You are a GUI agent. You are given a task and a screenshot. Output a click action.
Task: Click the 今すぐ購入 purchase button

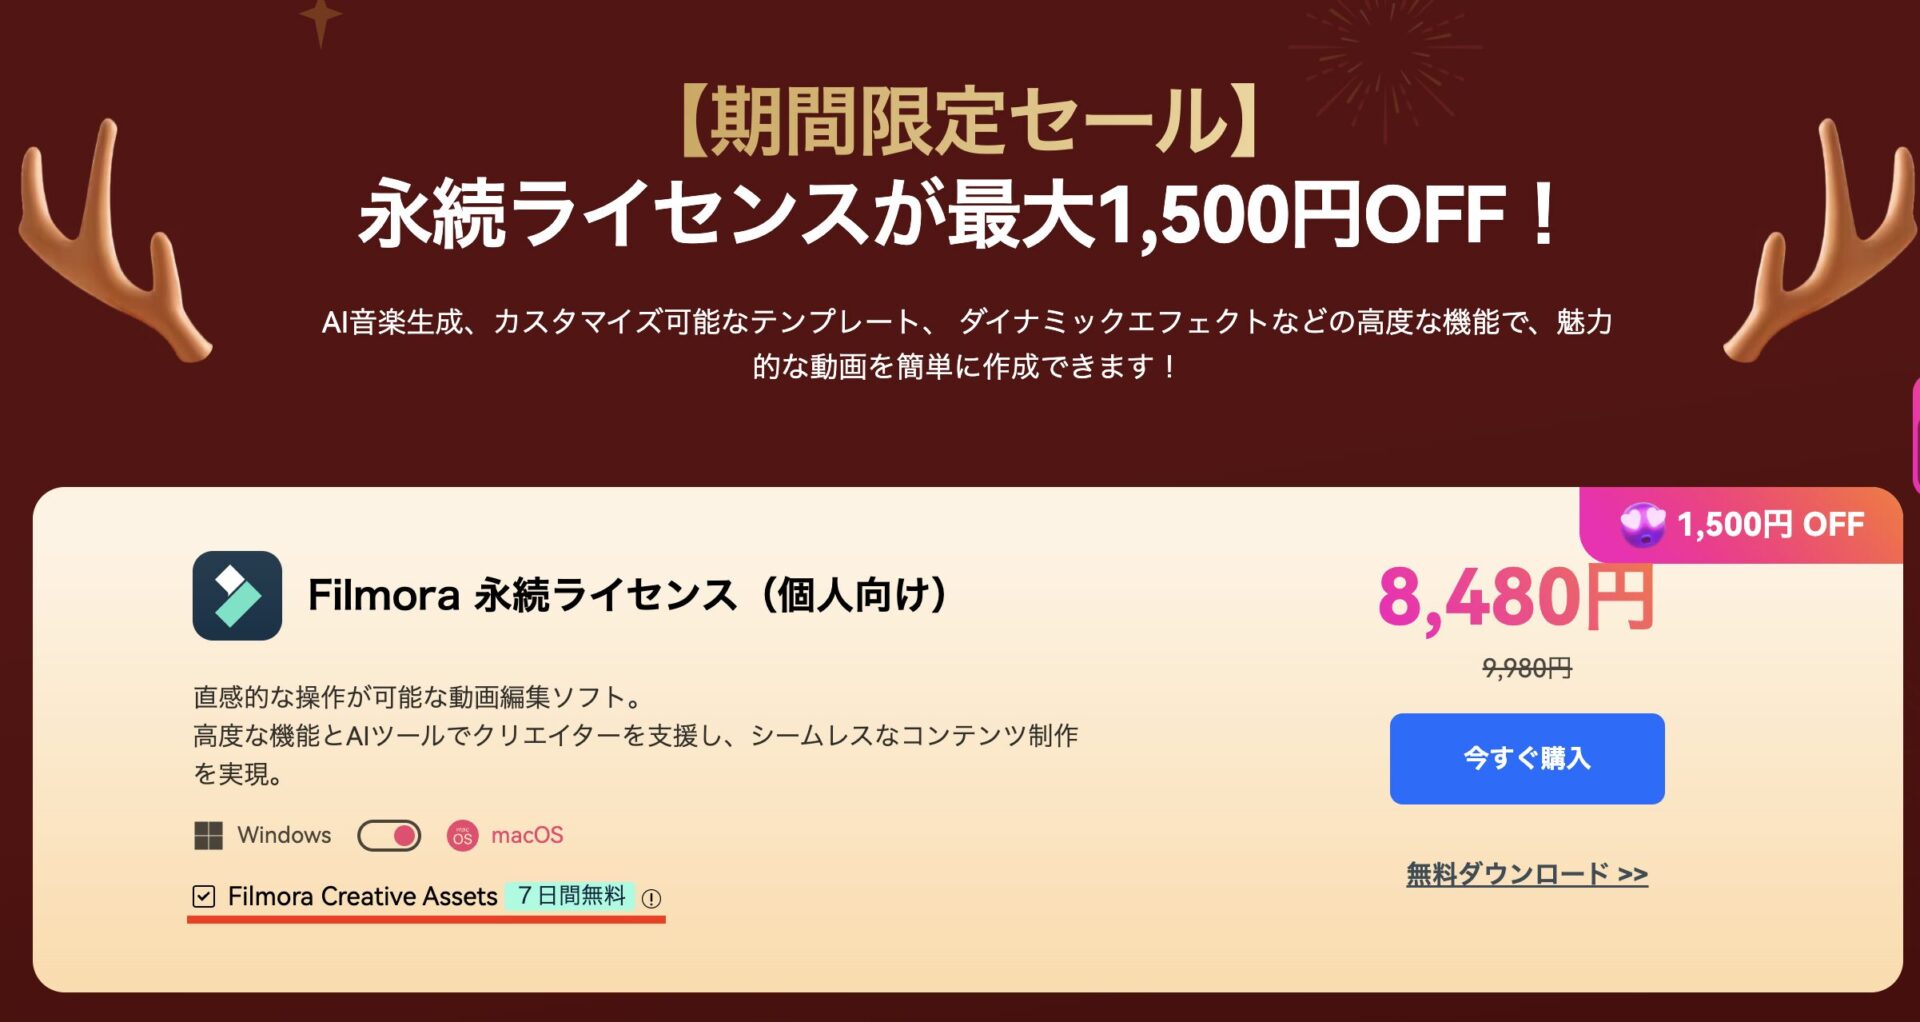click(x=1528, y=759)
